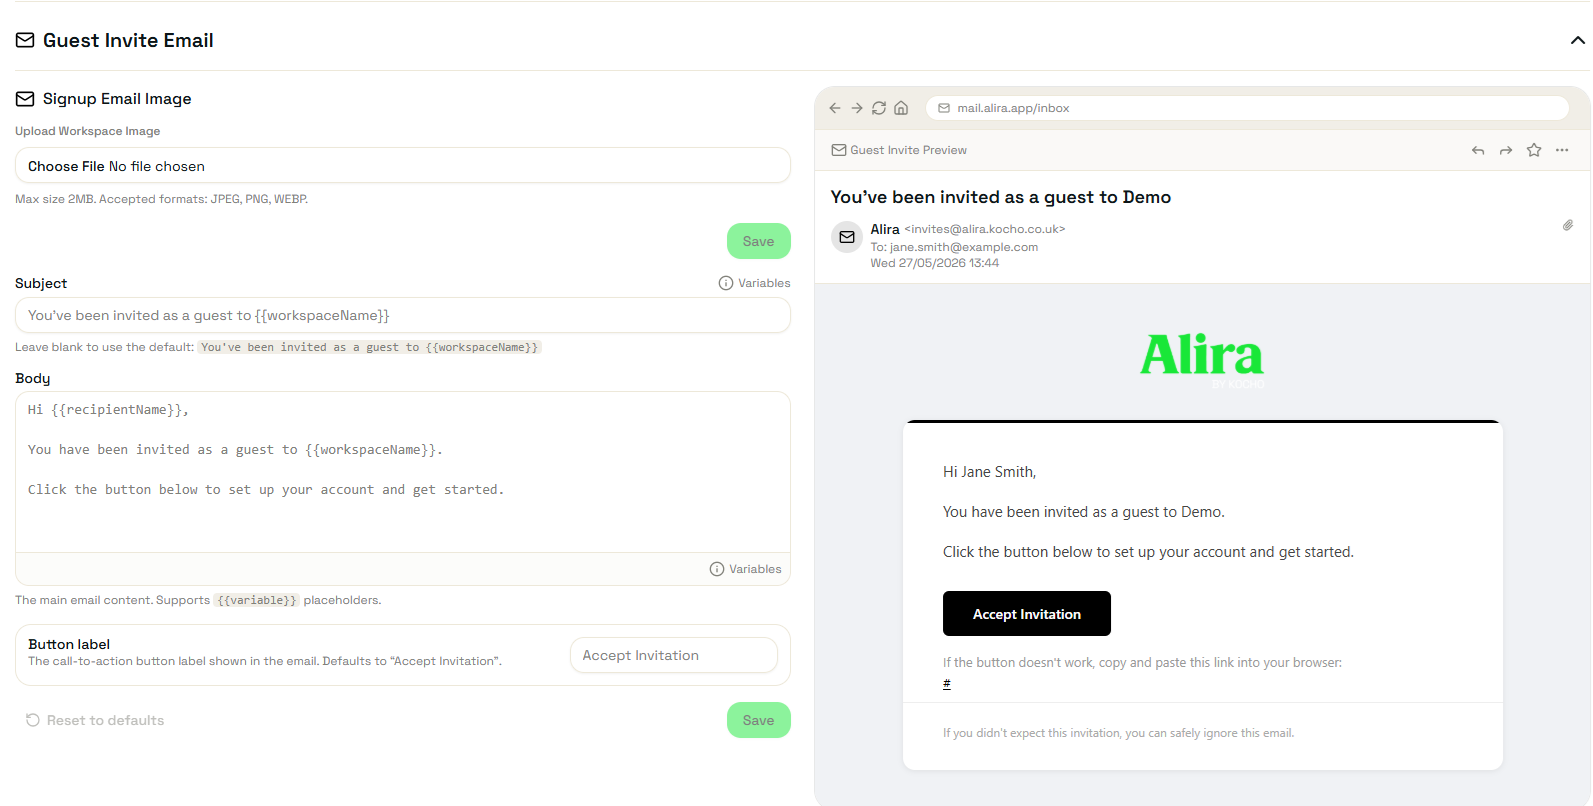Click the 'Button label' heading text
Screen dimensions: 1593x806
[69, 644]
